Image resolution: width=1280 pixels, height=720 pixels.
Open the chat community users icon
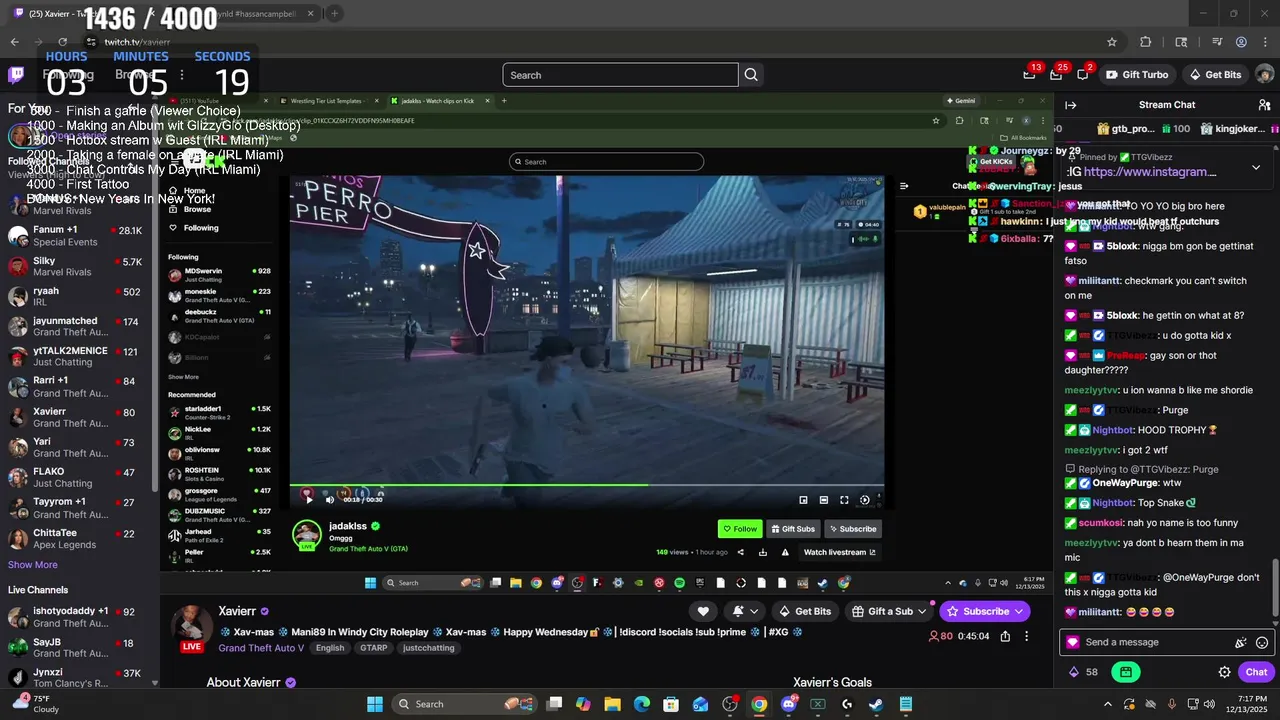[1264, 105]
